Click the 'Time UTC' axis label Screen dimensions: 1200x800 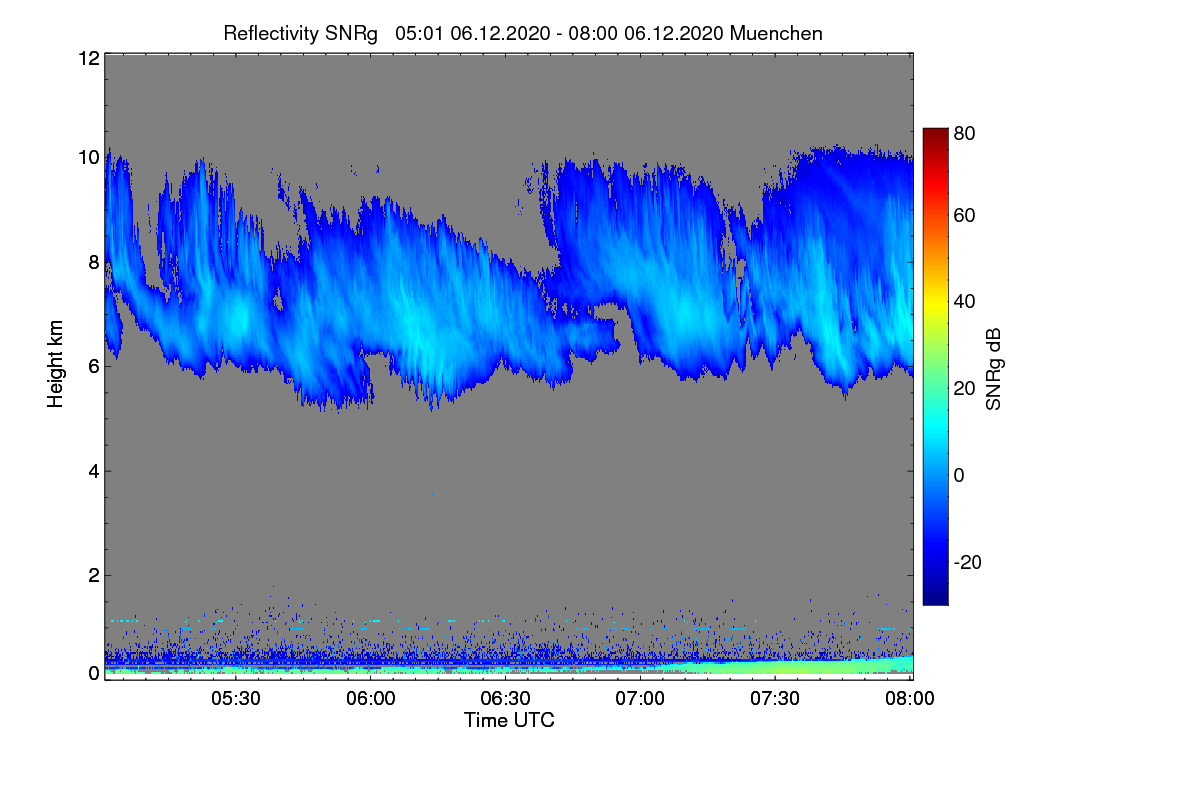tap(509, 720)
